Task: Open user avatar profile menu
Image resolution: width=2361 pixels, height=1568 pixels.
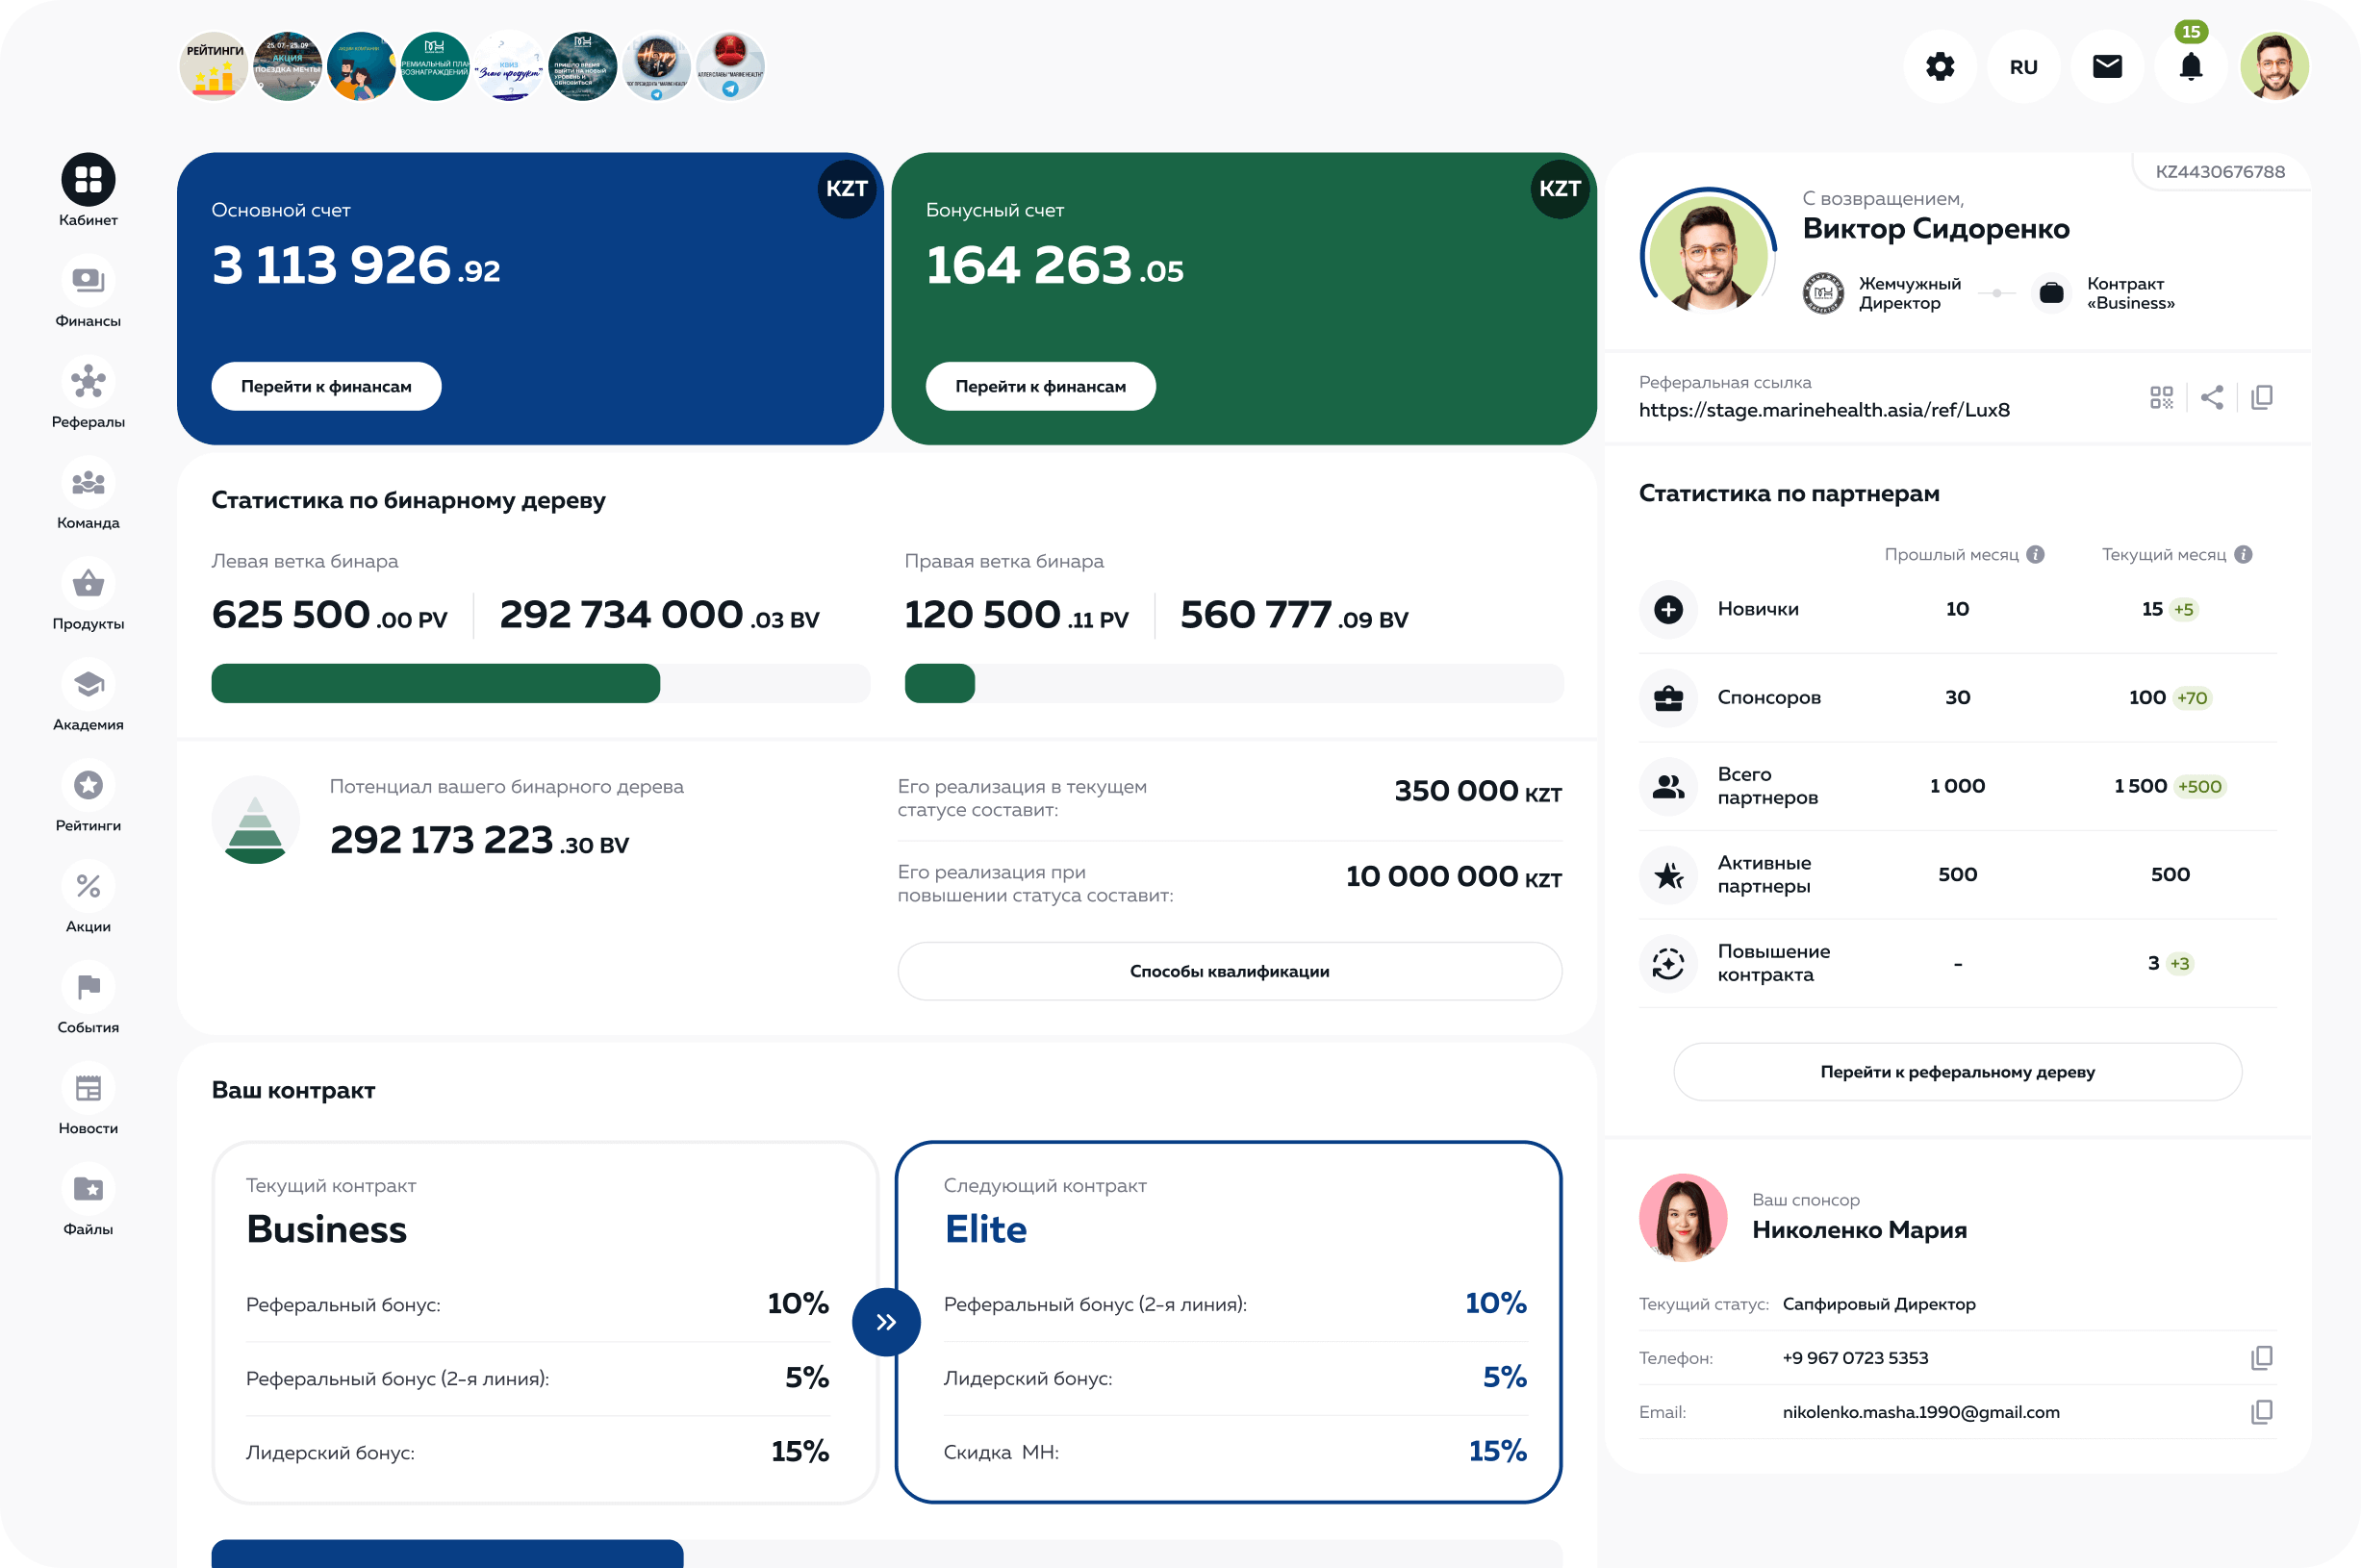Action: coord(2274,67)
